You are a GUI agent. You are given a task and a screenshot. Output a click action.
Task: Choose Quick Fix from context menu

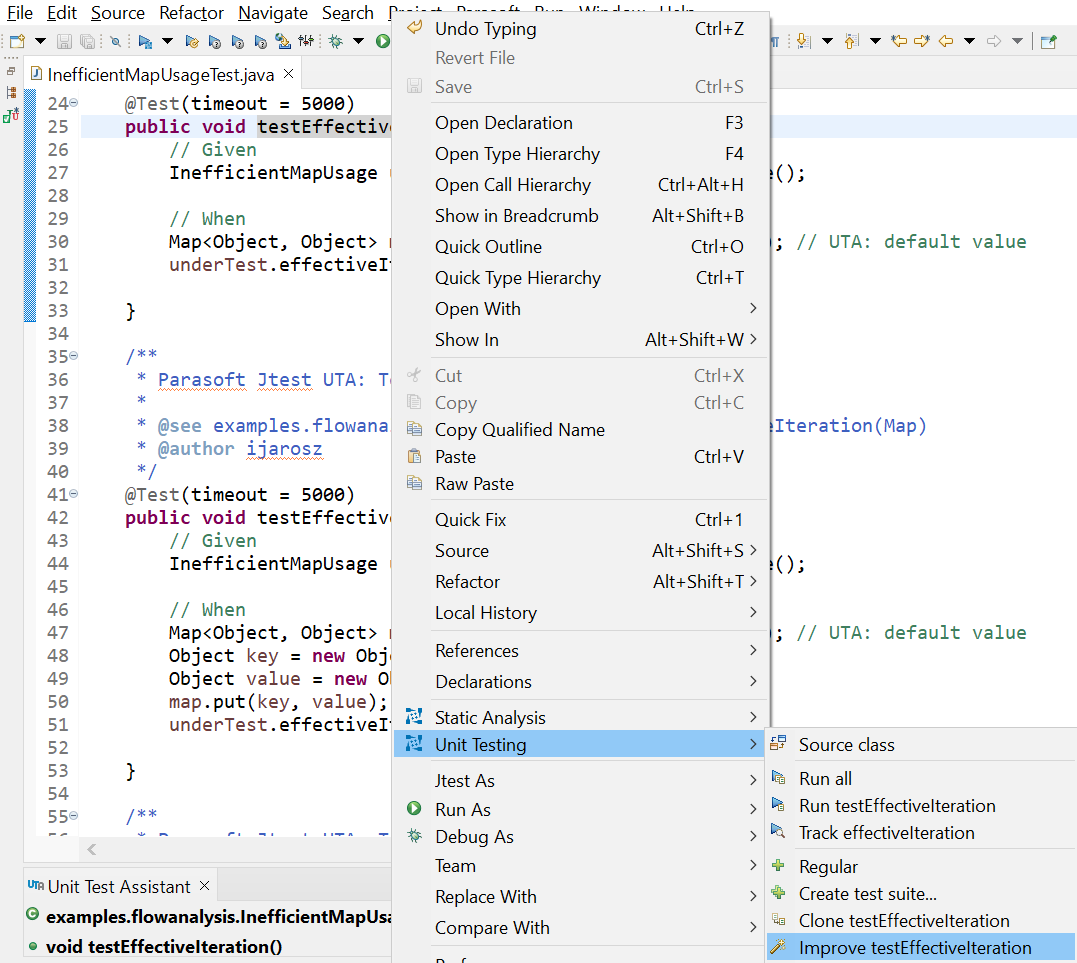pyautogui.click(x=580, y=519)
